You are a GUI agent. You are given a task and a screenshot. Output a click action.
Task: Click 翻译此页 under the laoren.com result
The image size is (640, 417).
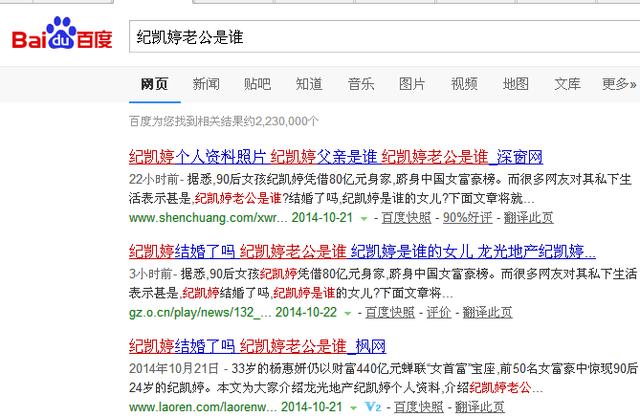480,407
